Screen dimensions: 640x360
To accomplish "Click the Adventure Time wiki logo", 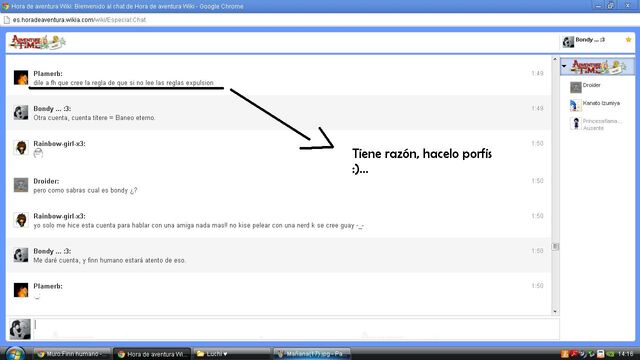I will click(x=38, y=42).
